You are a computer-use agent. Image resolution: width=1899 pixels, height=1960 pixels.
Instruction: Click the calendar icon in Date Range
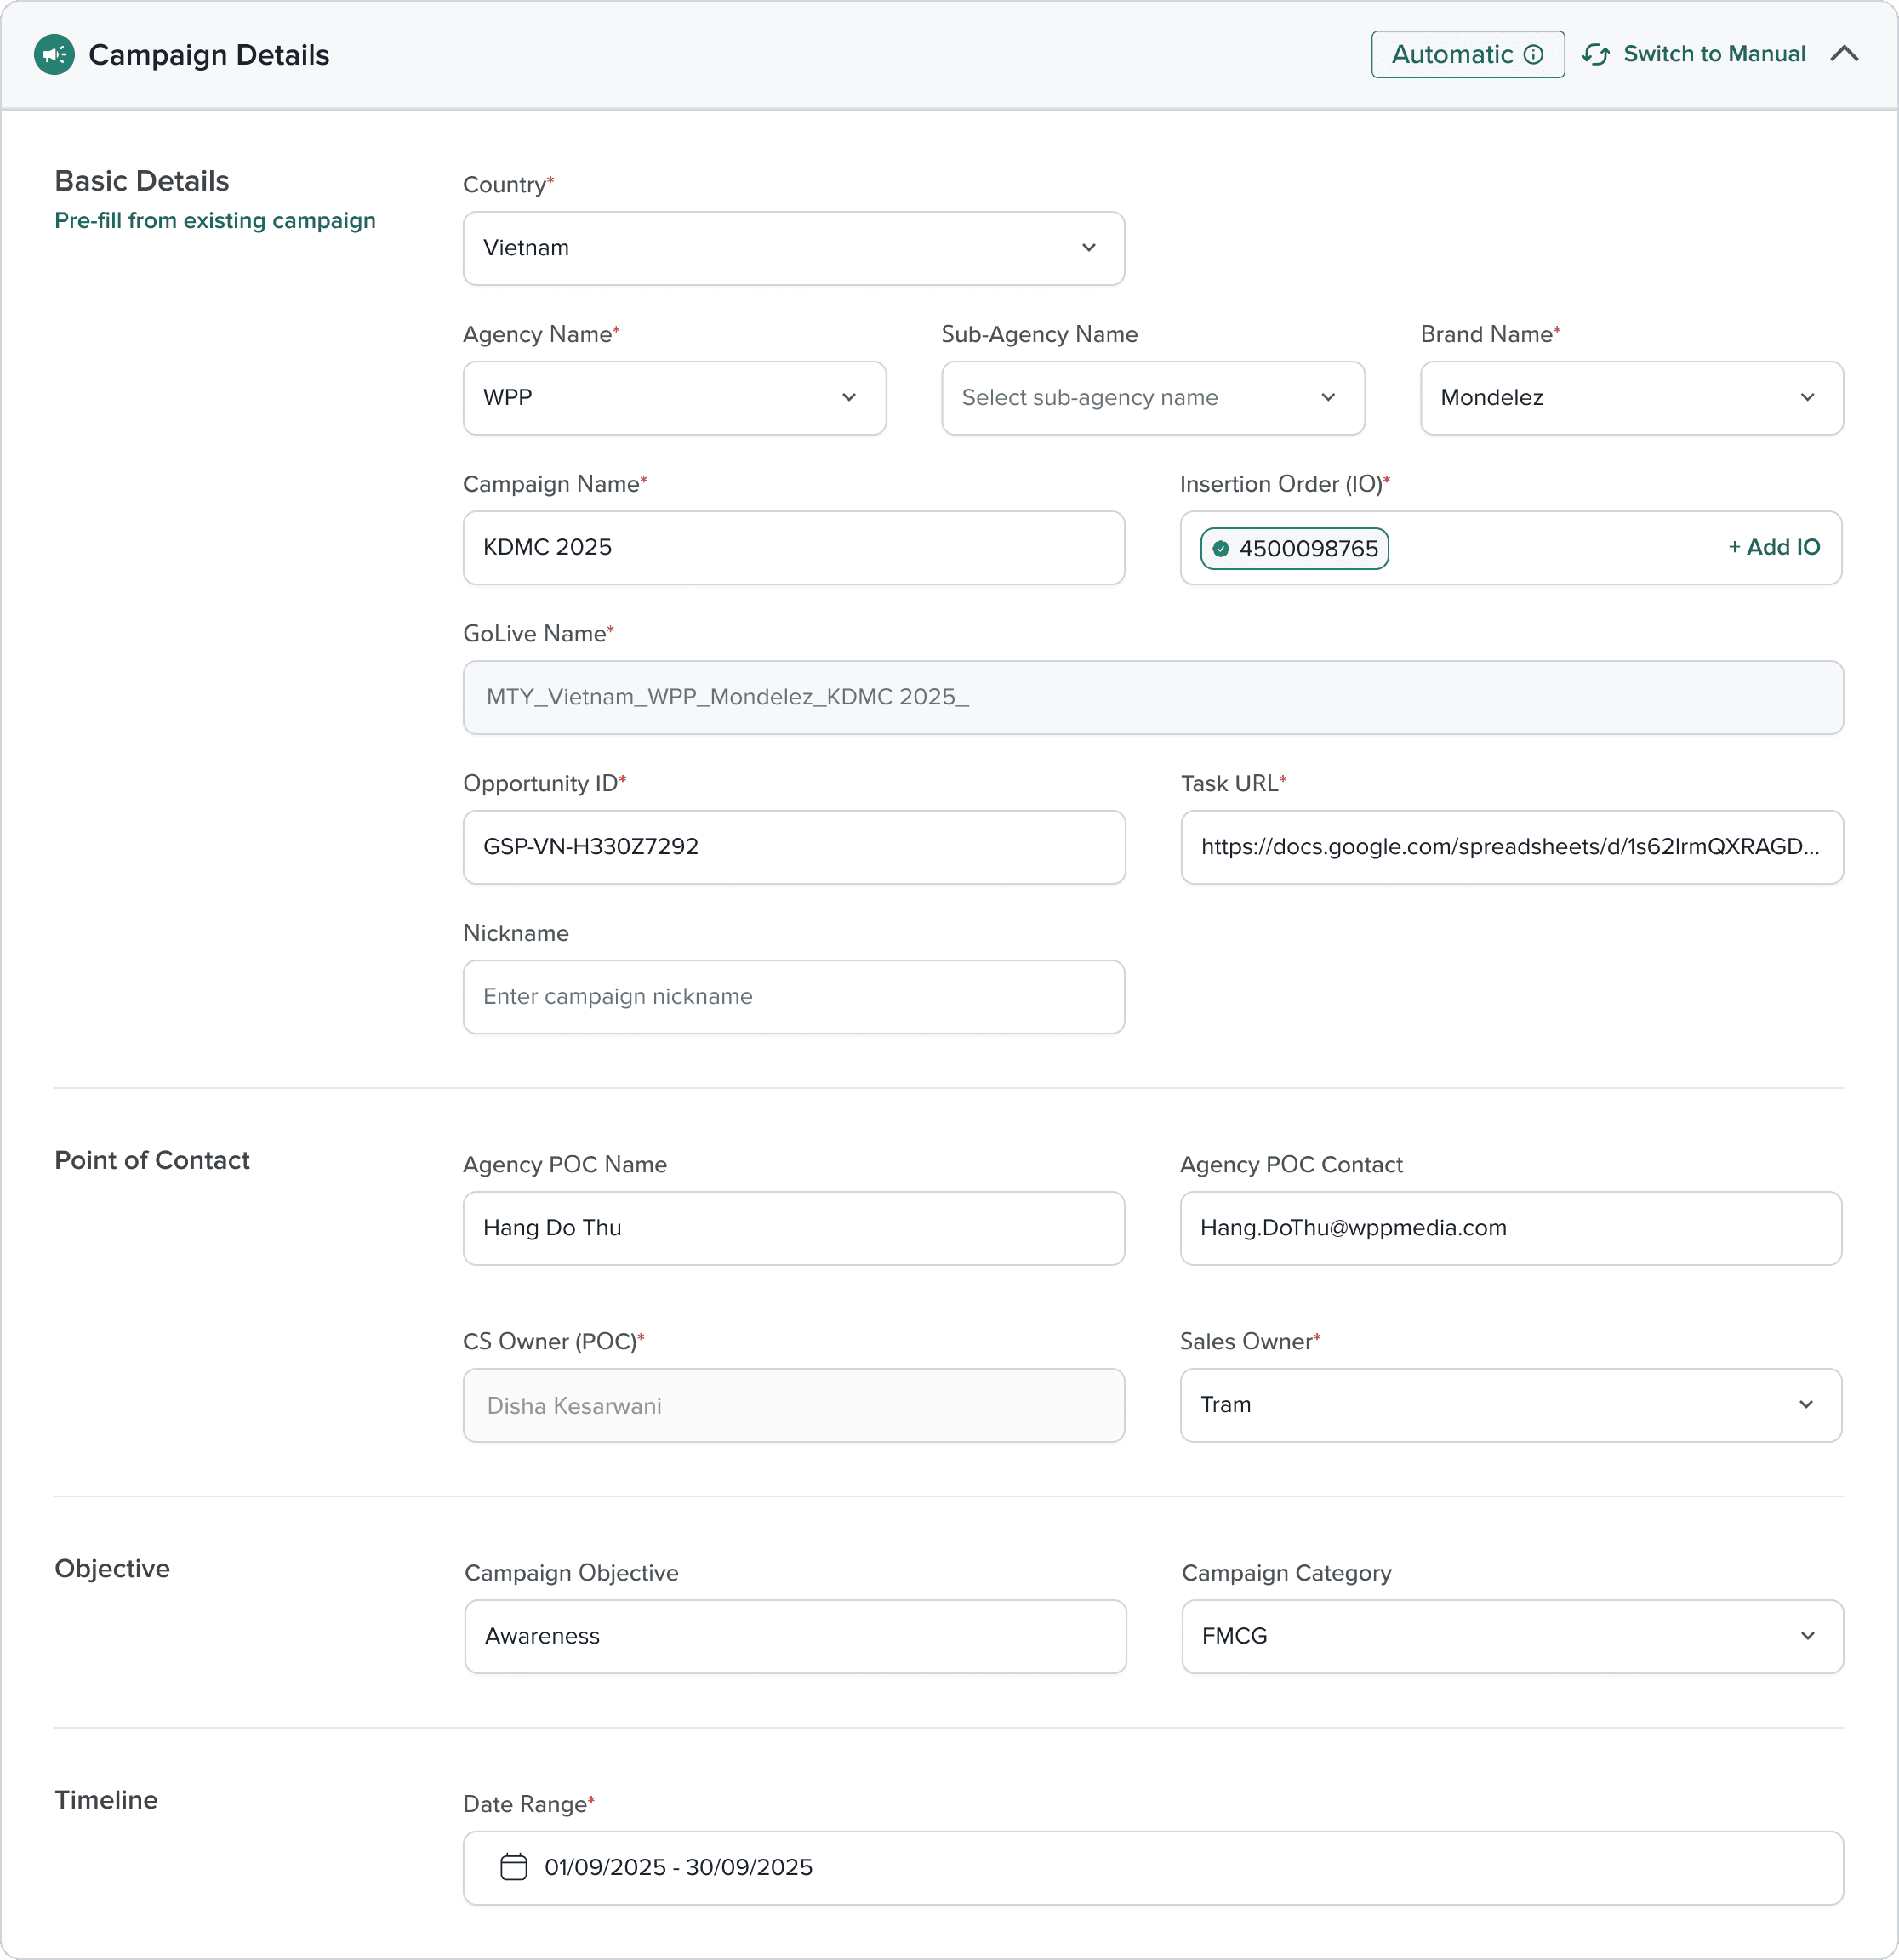[513, 1867]
